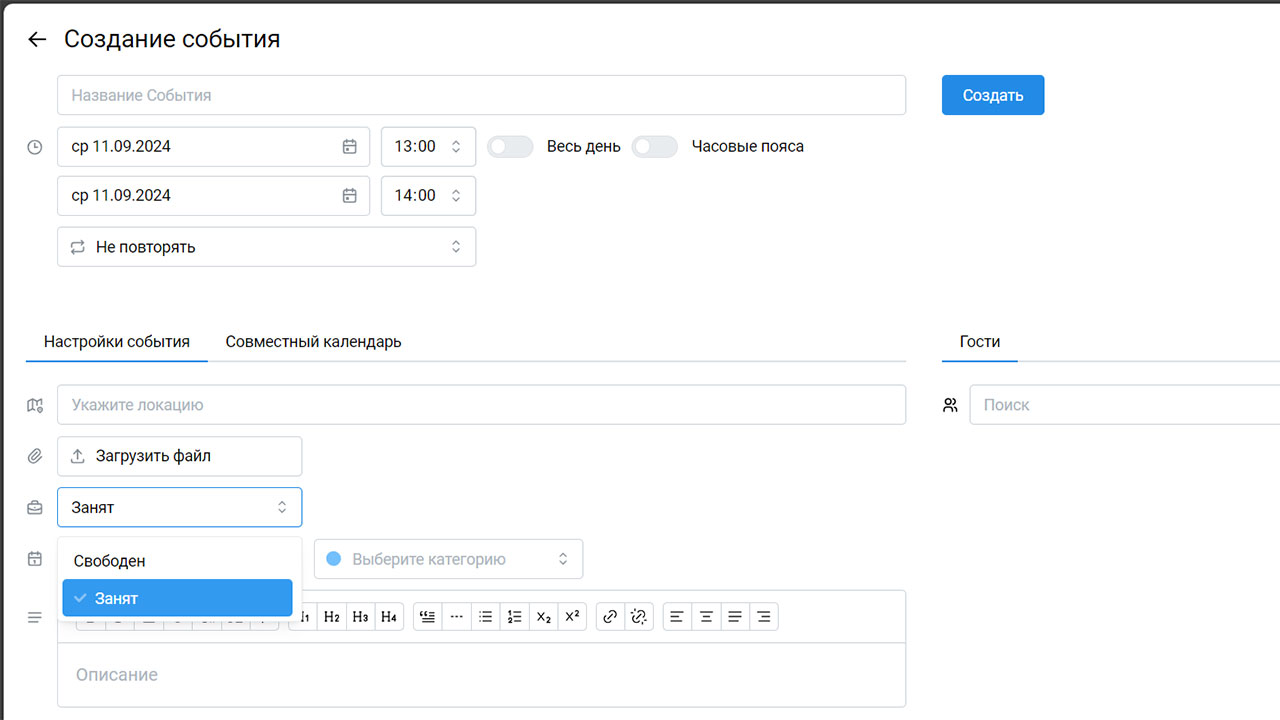
Task: Click the upload icon in Загрузить файл
Action: point(78,456)
